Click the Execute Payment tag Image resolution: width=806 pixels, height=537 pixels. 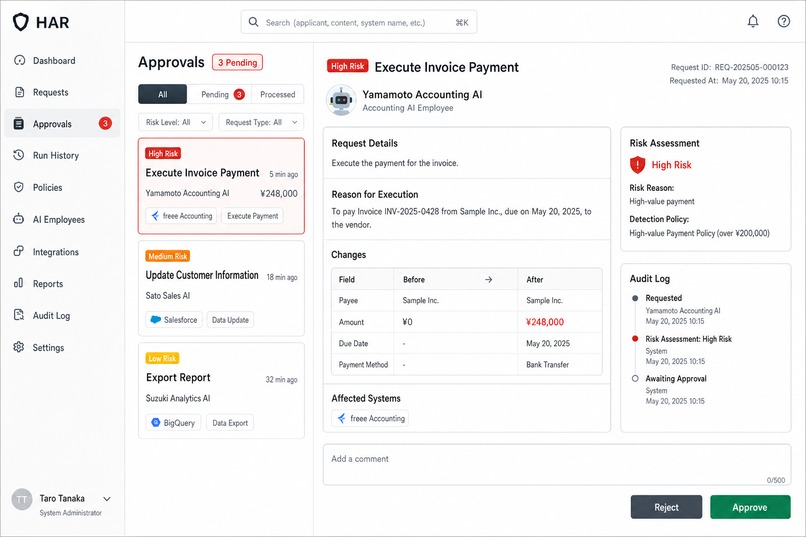point(252,216)
